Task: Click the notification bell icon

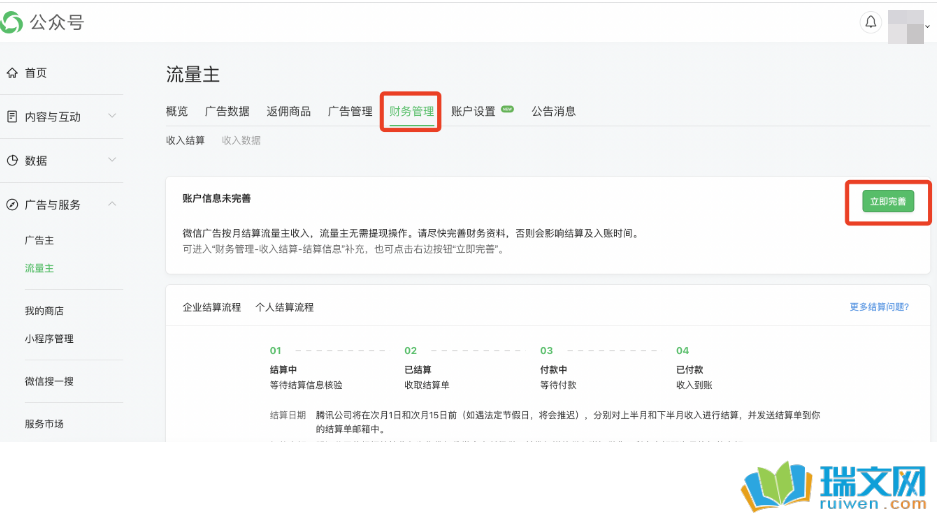Action: (870, 22)
